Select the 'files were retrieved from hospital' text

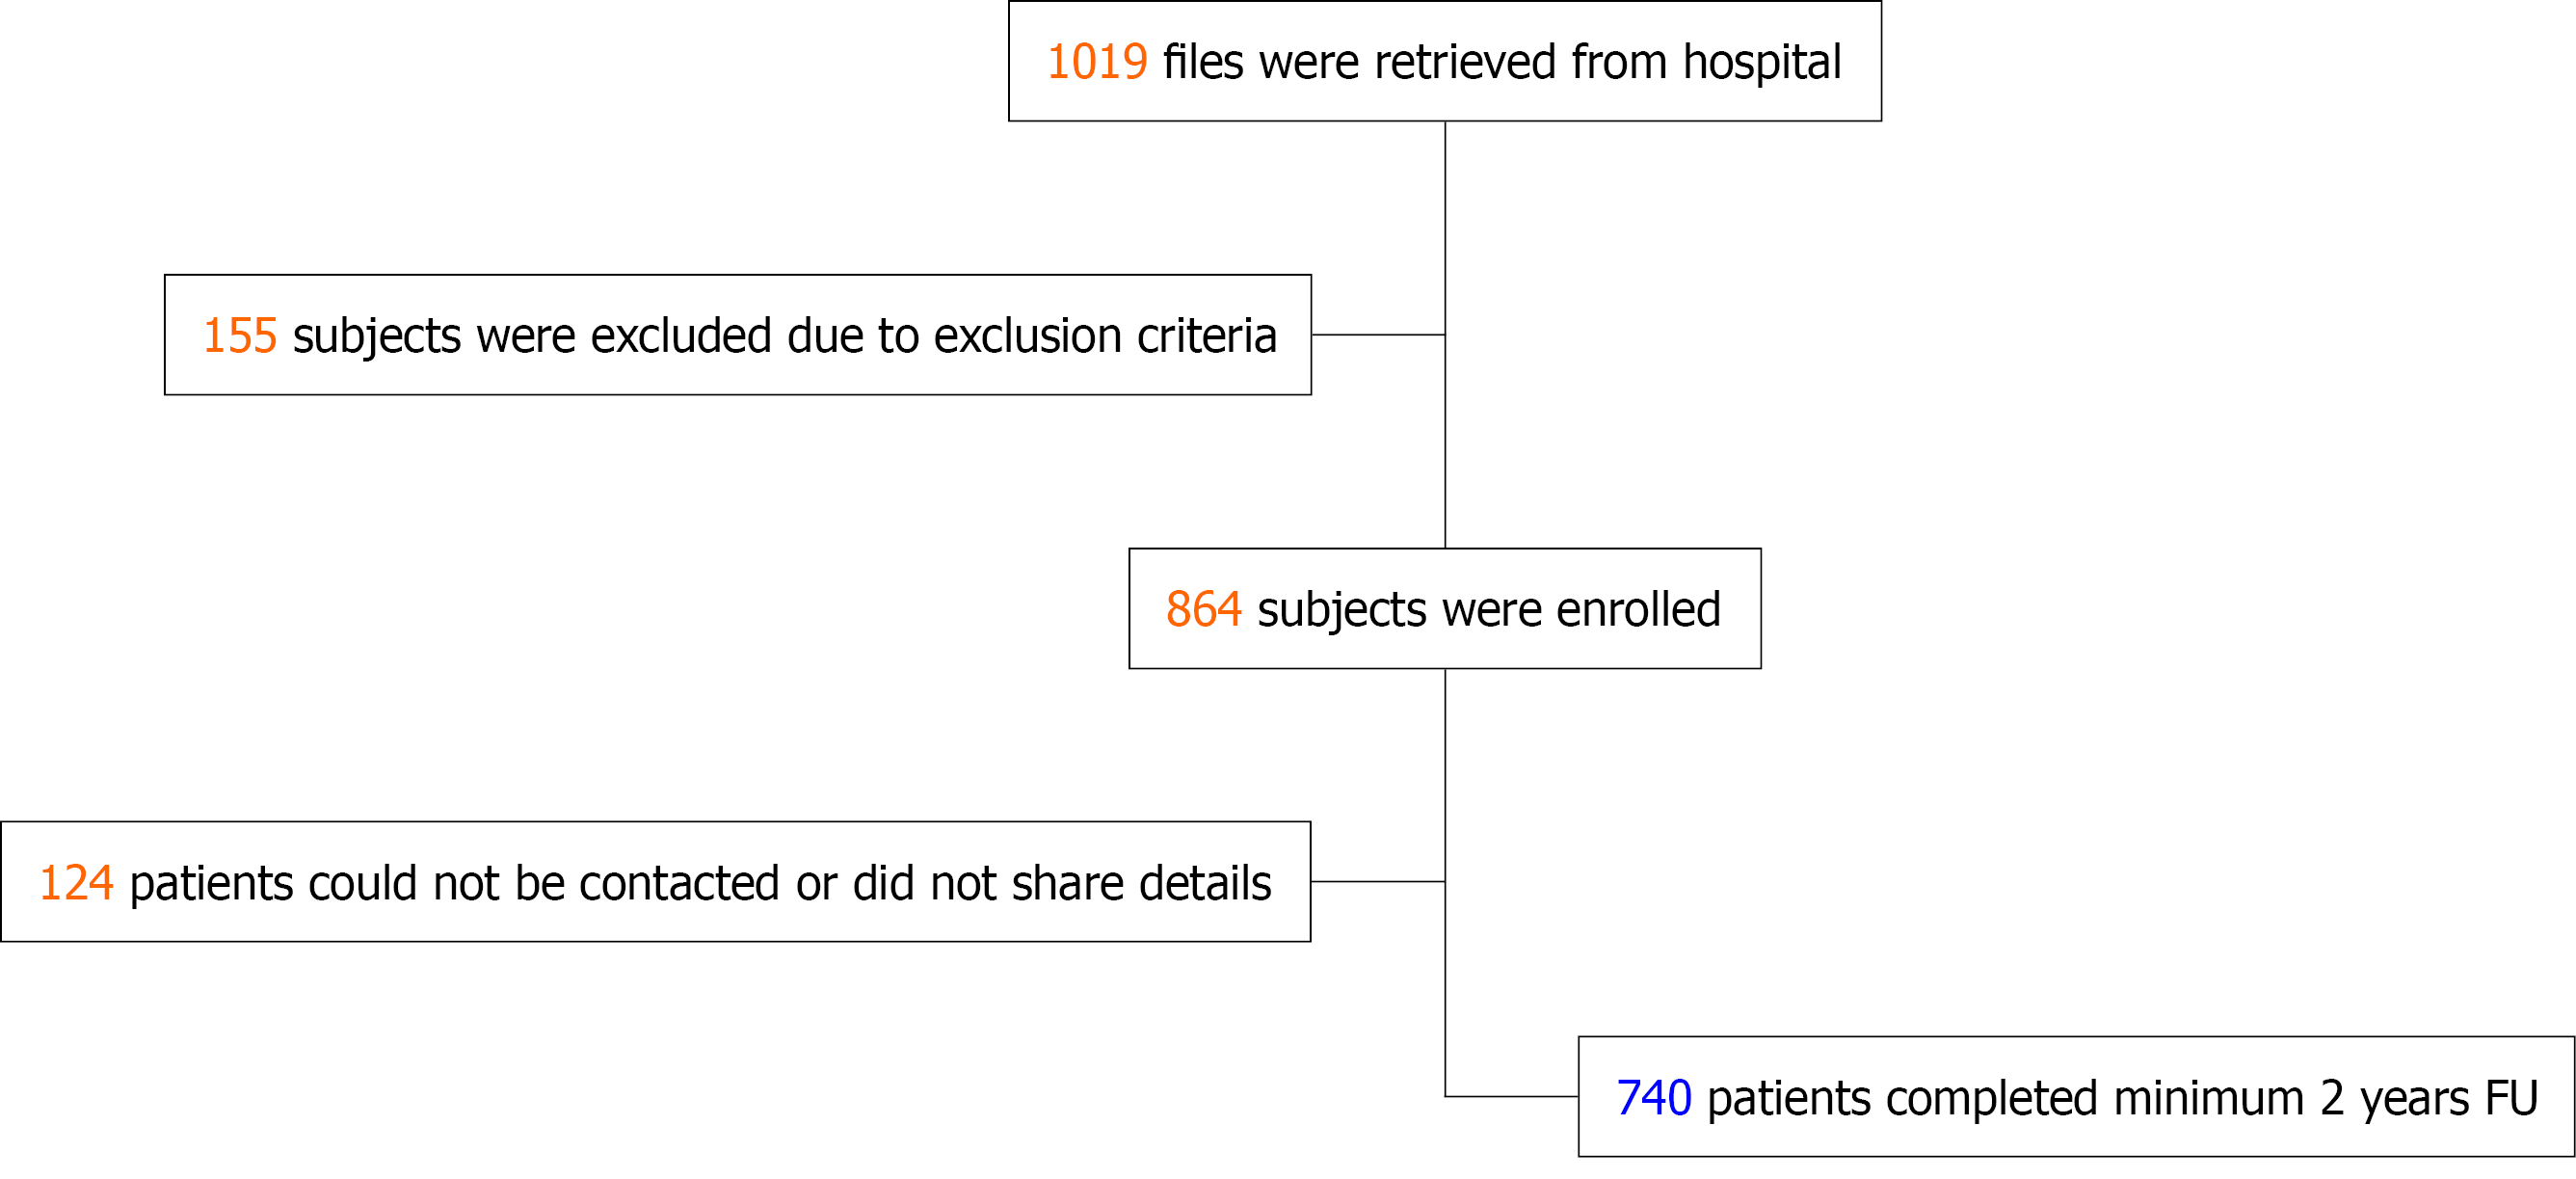1501,62
